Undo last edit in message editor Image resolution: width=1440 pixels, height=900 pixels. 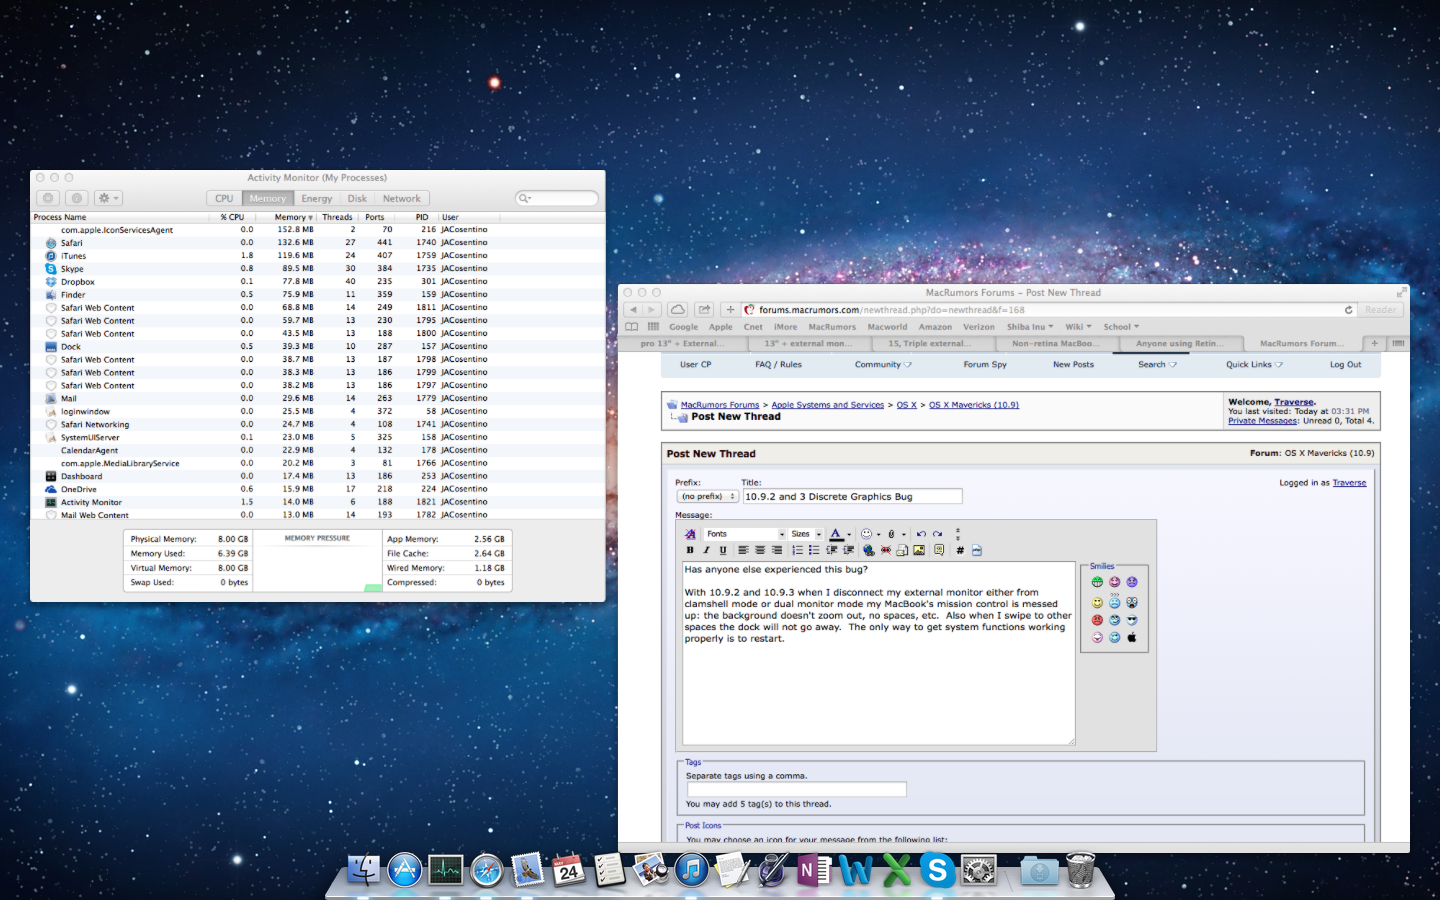(x=921, y=534)
